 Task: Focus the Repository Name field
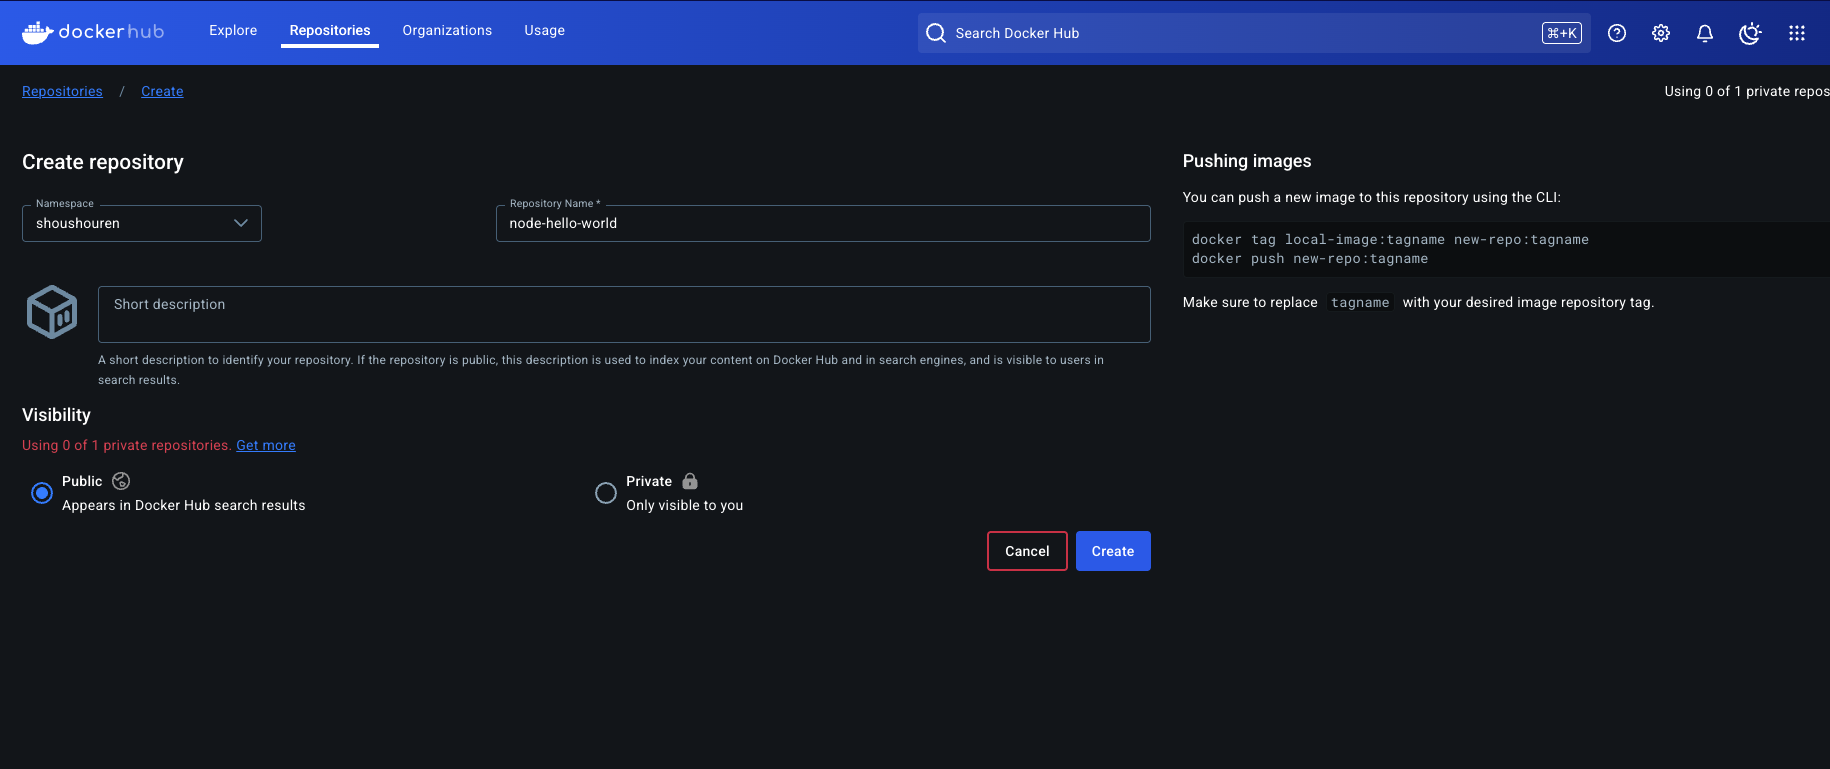click(x=823, y=223)
